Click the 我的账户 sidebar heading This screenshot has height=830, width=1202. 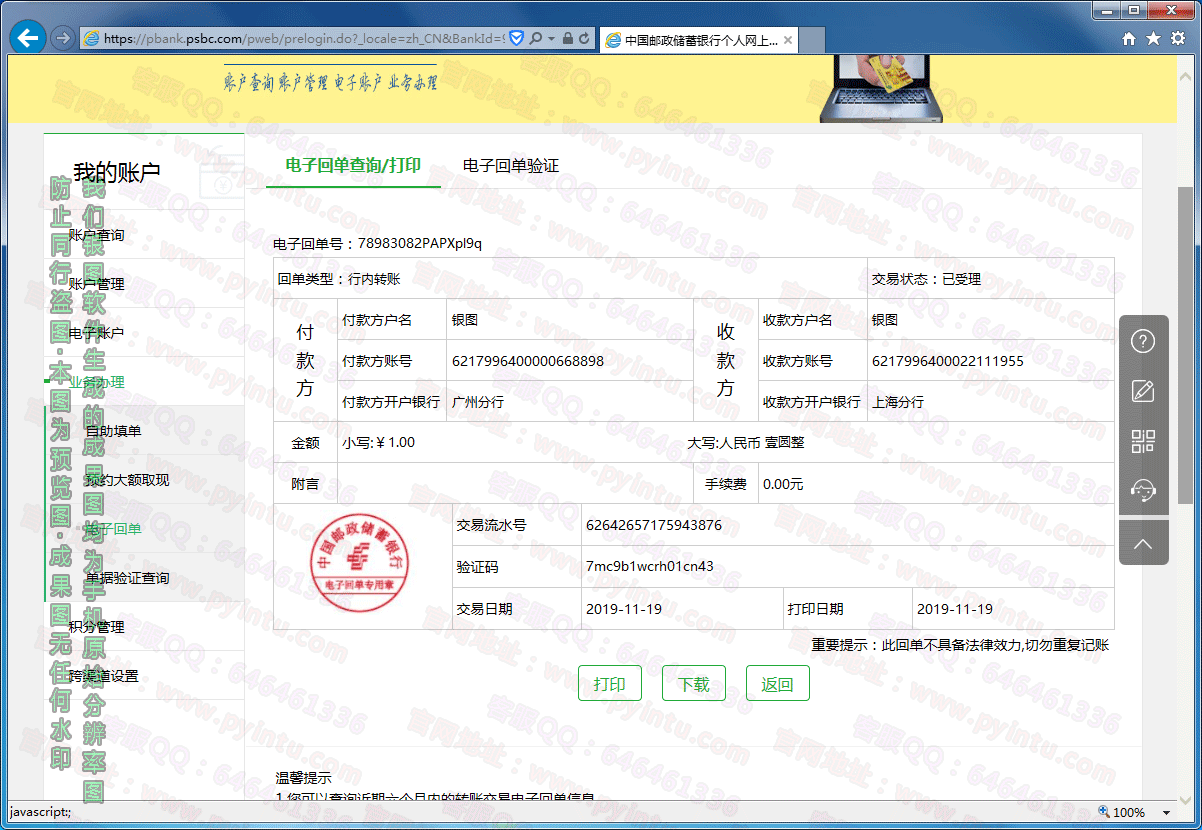[117, 173]
